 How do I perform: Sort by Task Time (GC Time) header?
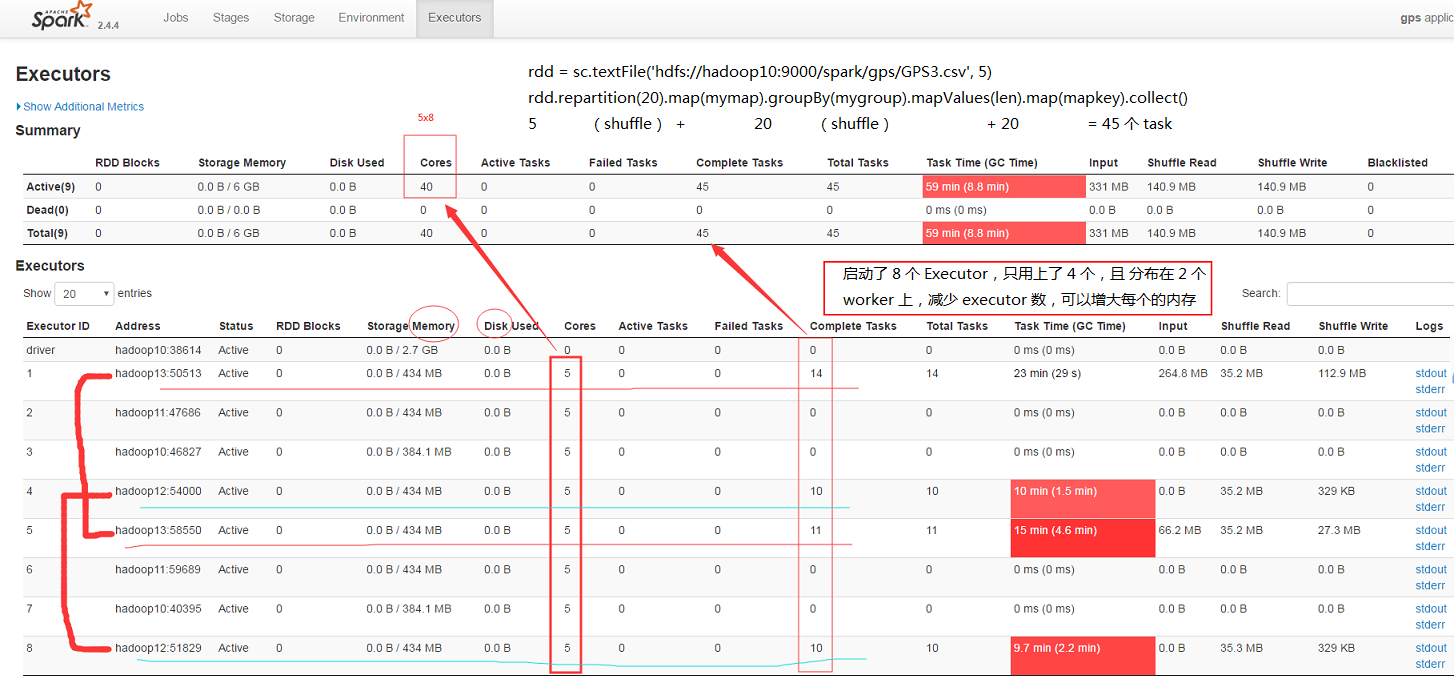1069,326
